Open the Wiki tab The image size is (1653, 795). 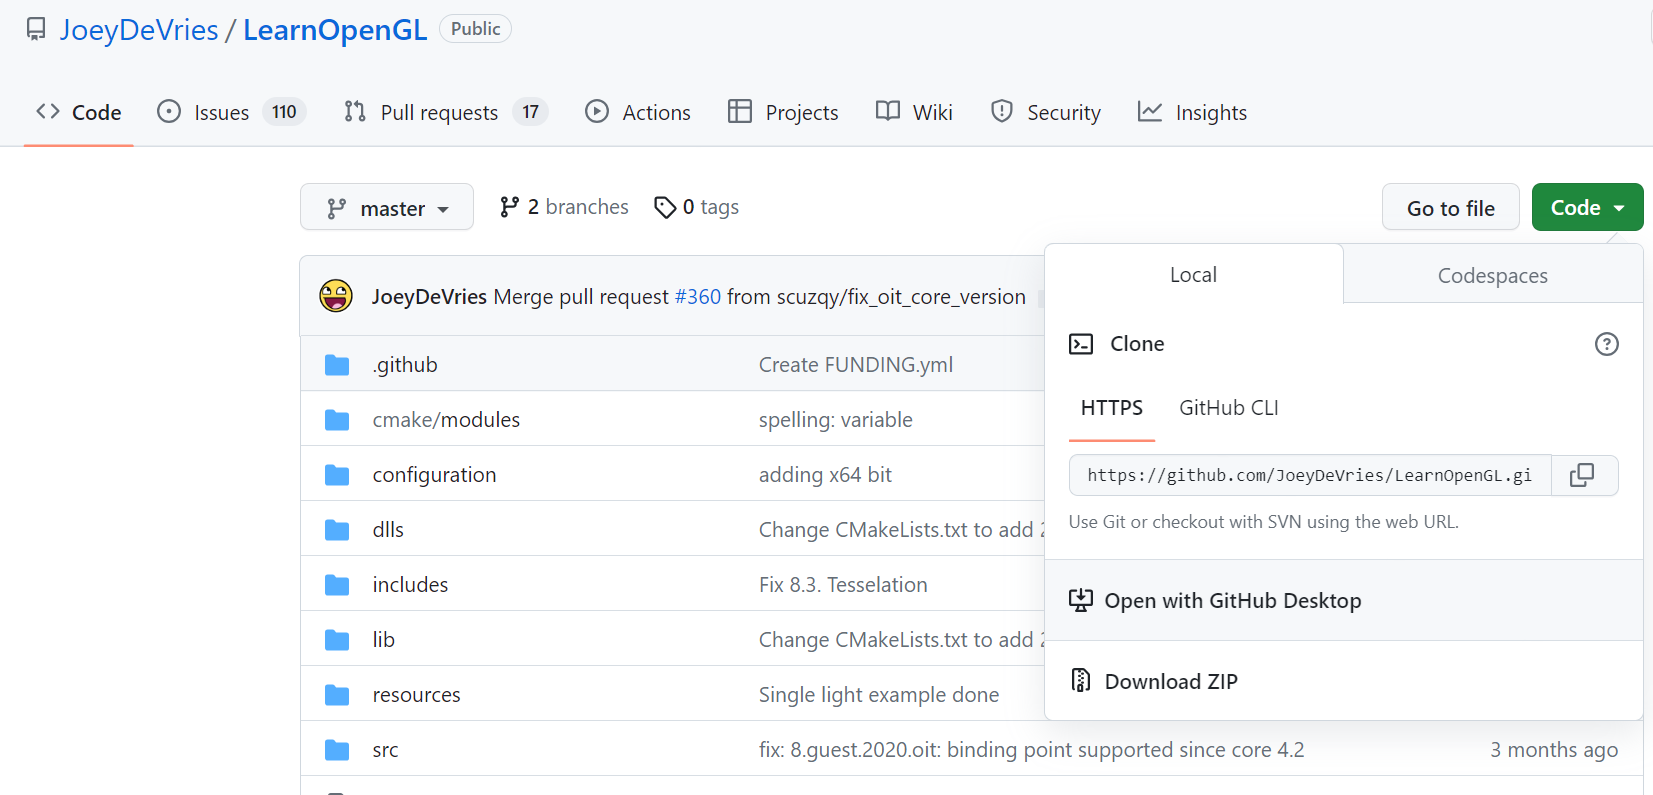tap(914, 112)
